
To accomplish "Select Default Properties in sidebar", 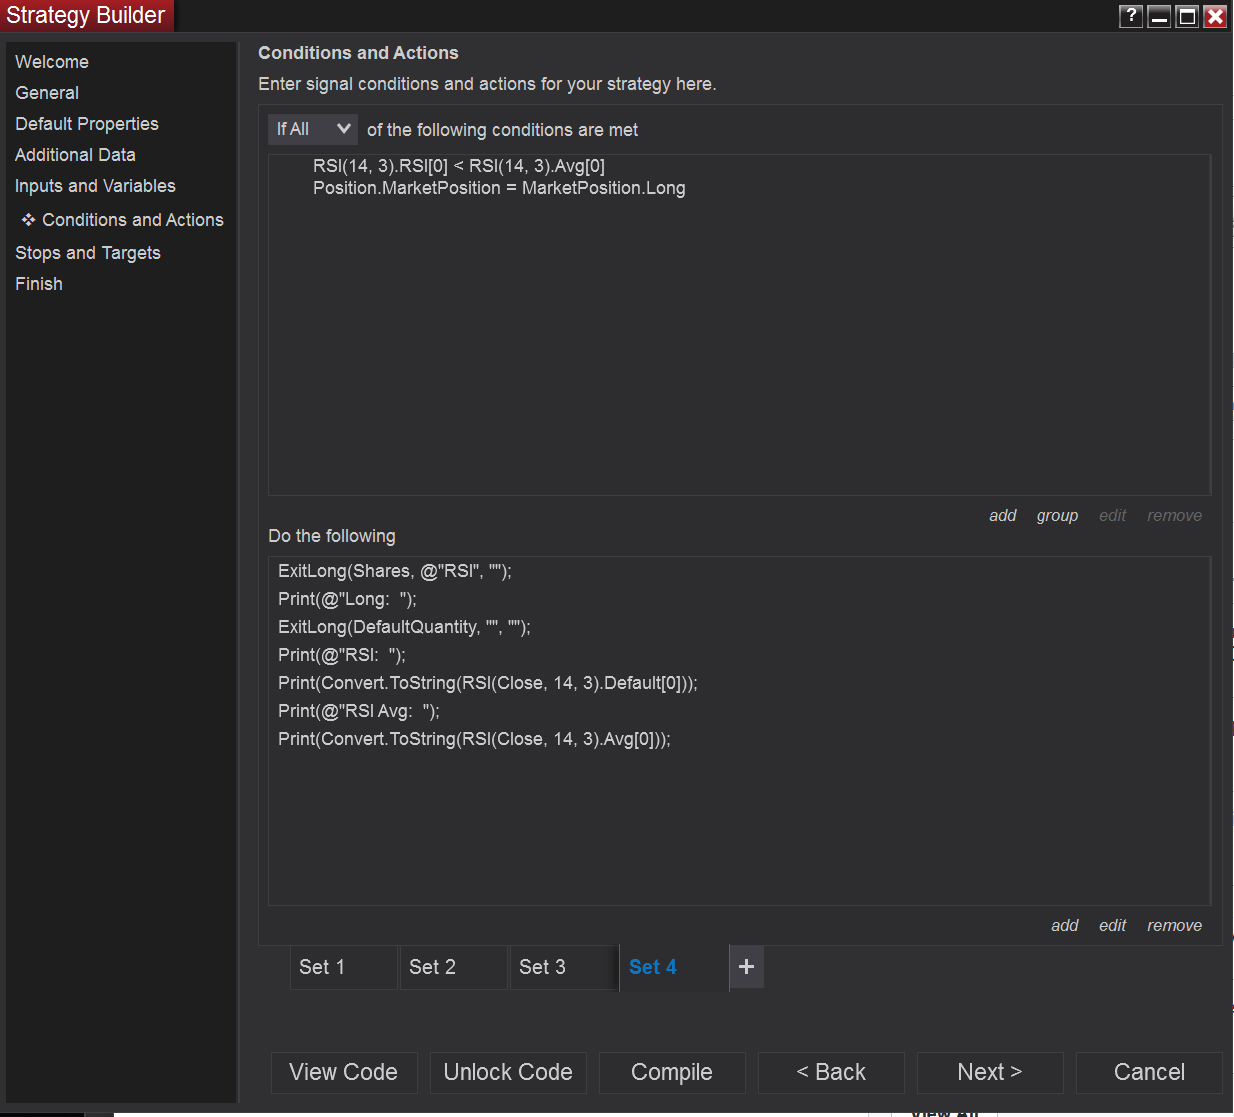I will pyautogui.click(x=87, y=124).
